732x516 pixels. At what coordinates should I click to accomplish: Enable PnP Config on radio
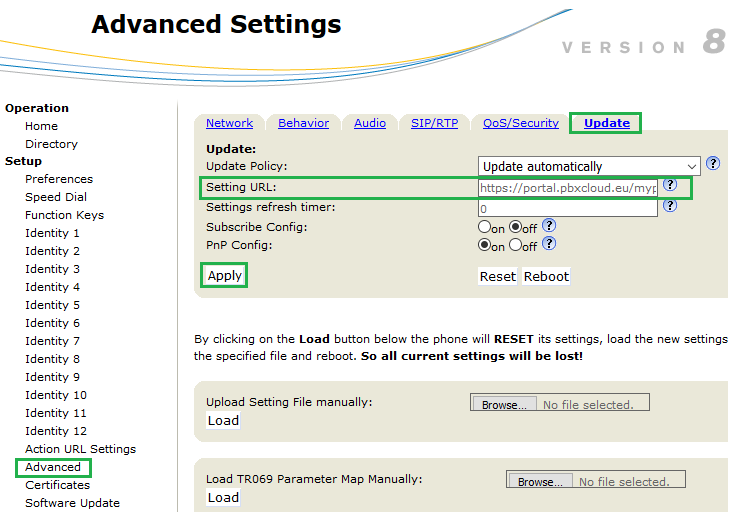click(485, 245)
